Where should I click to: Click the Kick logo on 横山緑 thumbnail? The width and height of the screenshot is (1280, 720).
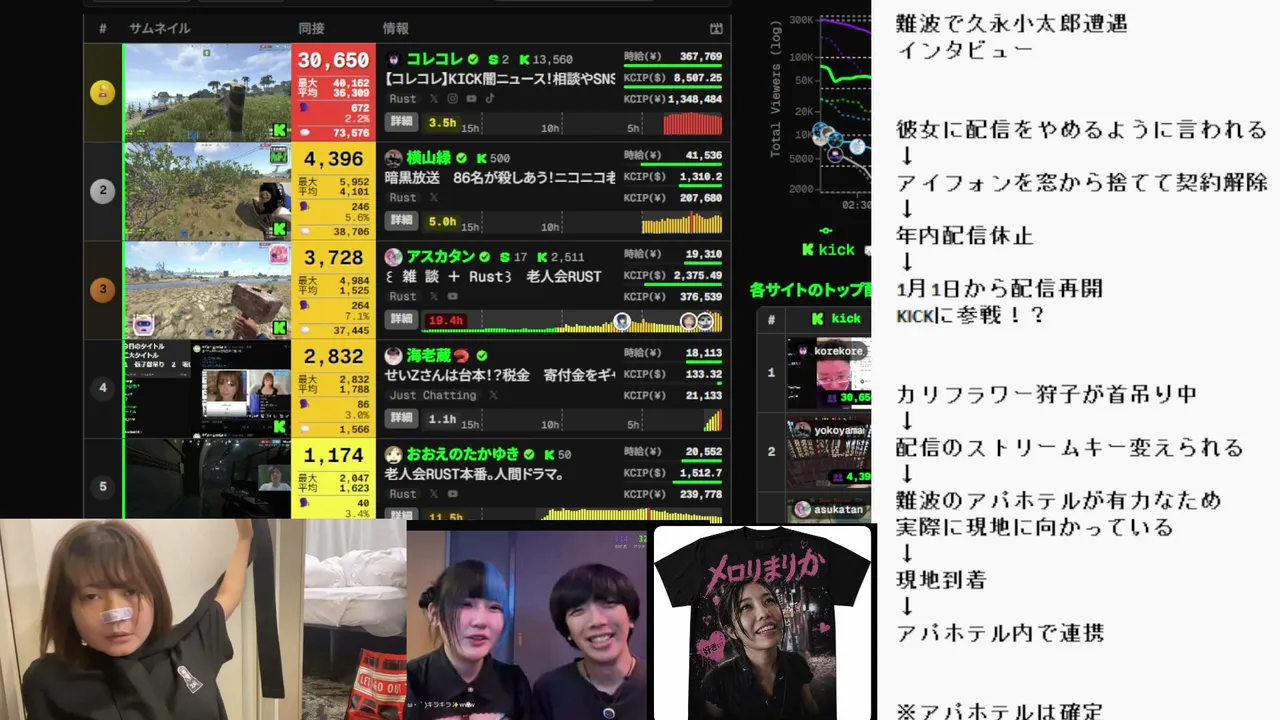coord(280,229)
